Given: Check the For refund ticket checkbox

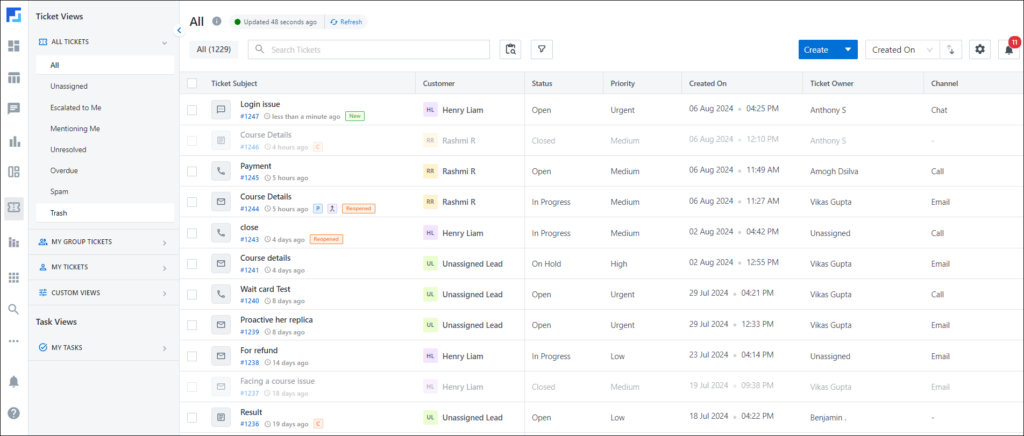Looking at the screenshot, I should [x=192, y=356].
